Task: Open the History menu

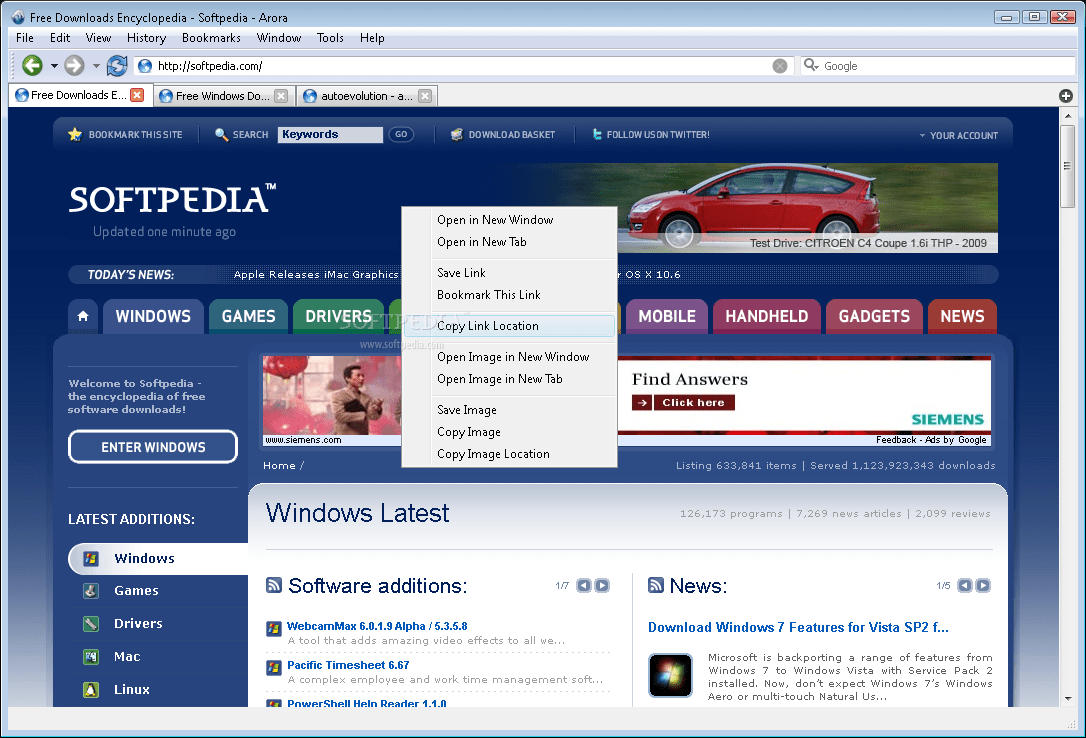Action: pos(146,38)
